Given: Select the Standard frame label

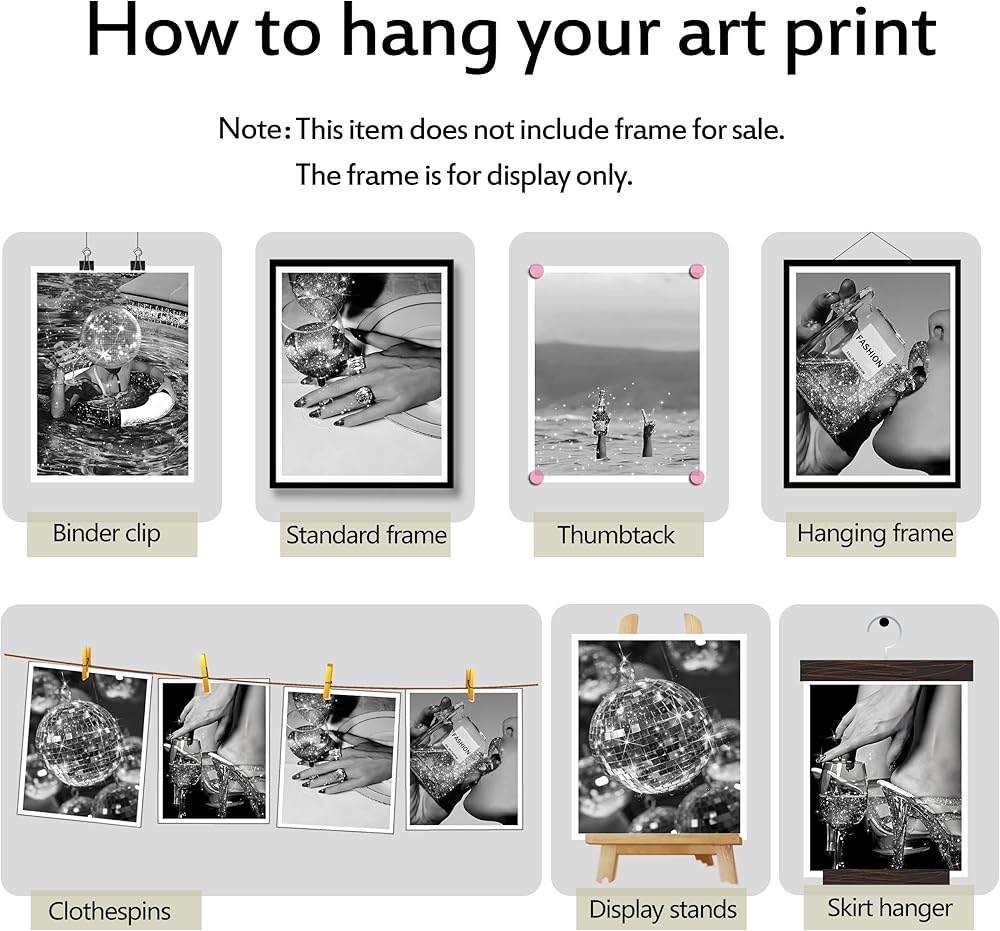Looking at the screenshot, I should 366,534.
